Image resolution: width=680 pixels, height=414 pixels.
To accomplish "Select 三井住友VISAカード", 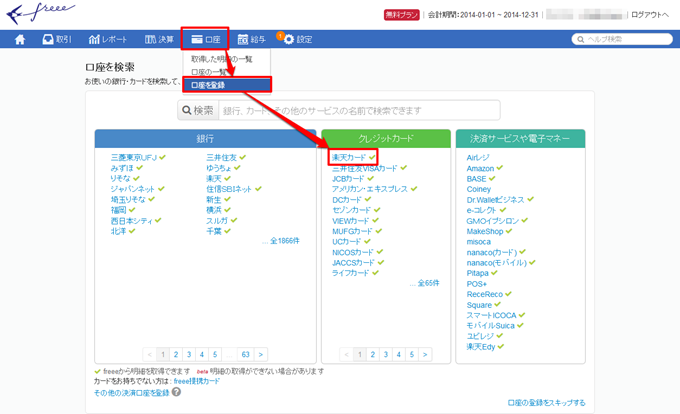I will tap(365, 168).
